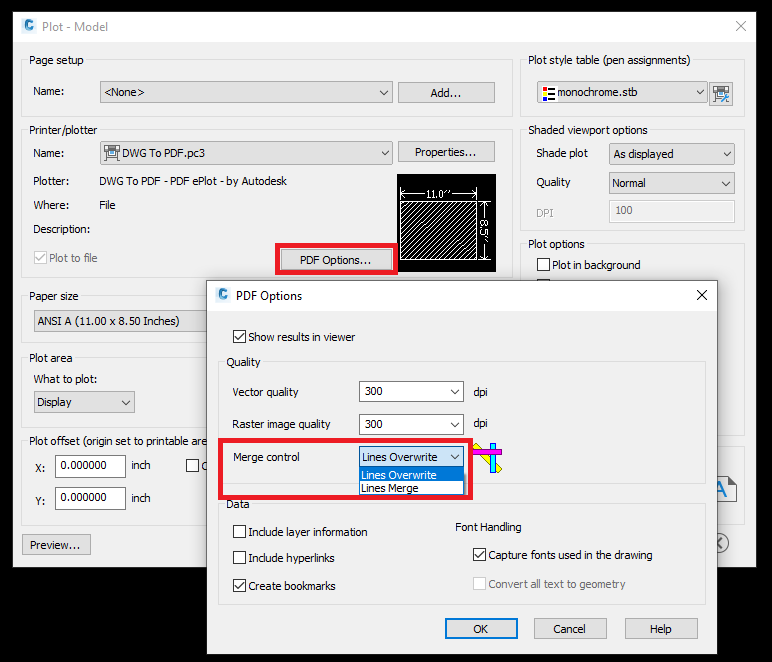This screenshot has width=772, height=662.
Task: Click the AutoCAD icon in PDF Options title
Action: tap(223, 294)
